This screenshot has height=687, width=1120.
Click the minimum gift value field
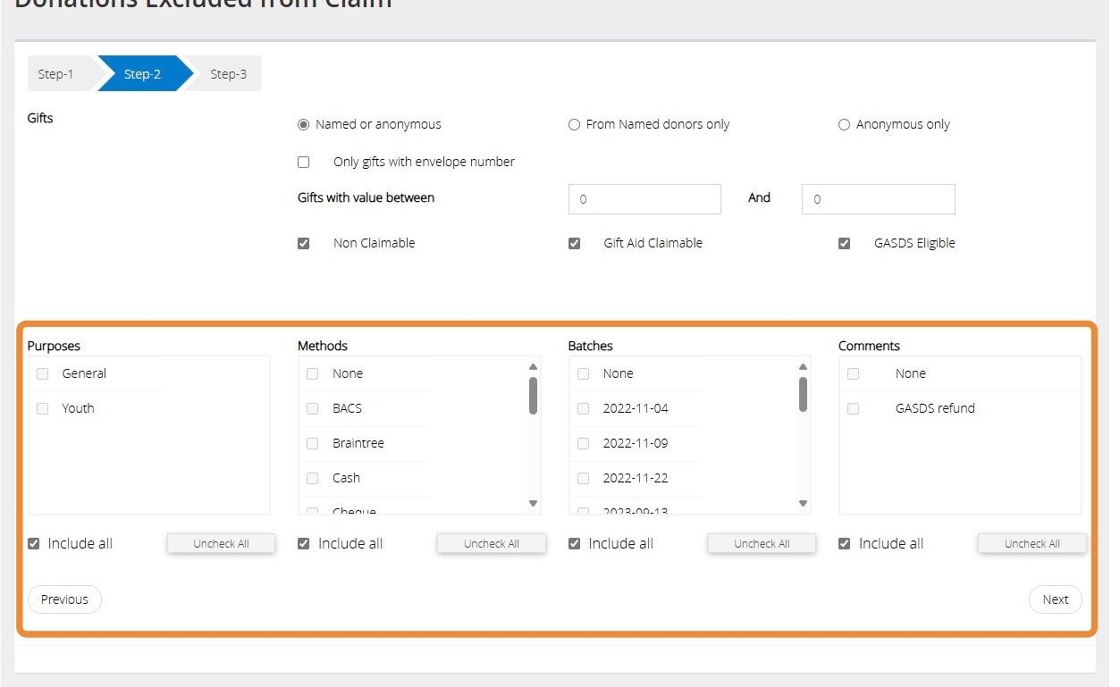644,199
